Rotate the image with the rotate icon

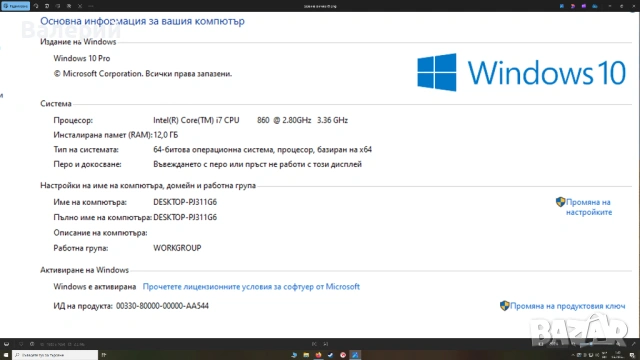click(36, 6)
